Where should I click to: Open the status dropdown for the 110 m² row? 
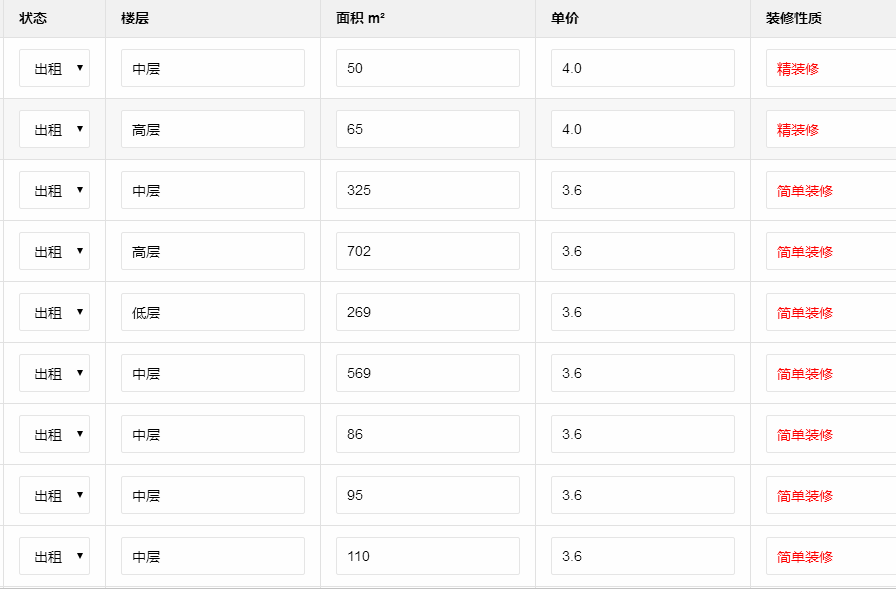[x=54, y=556]
